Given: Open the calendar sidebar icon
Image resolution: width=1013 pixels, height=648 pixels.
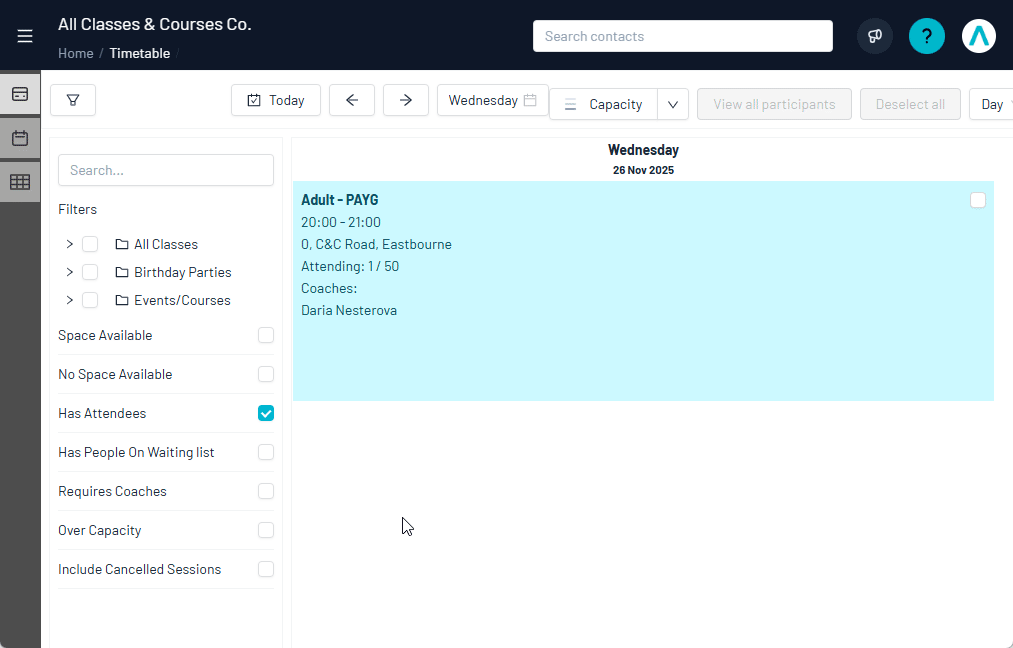Looking at the screenshot, I should pos(20,138).
